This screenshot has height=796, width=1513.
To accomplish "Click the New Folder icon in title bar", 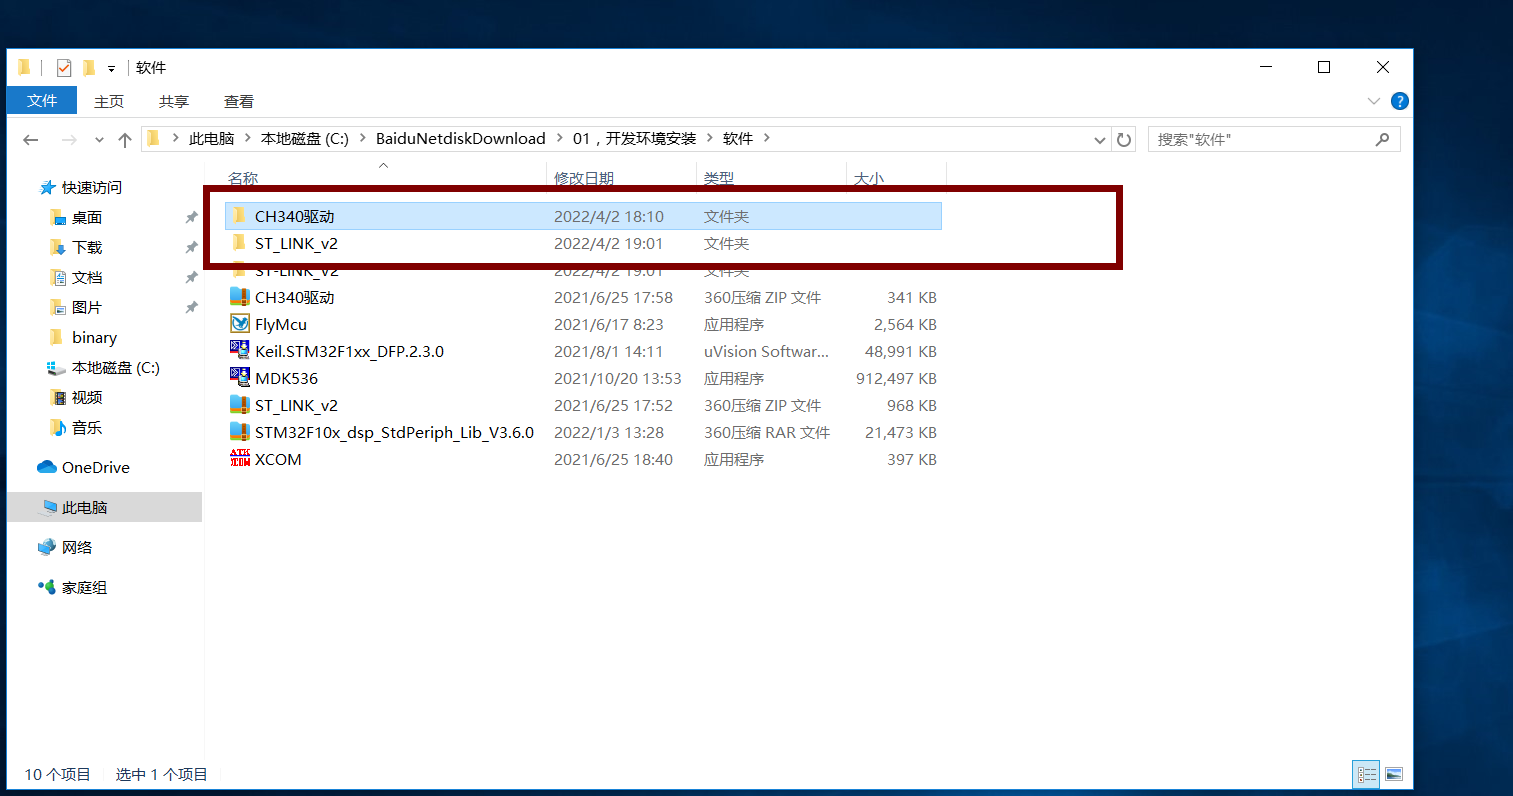I will pos(89,68).
